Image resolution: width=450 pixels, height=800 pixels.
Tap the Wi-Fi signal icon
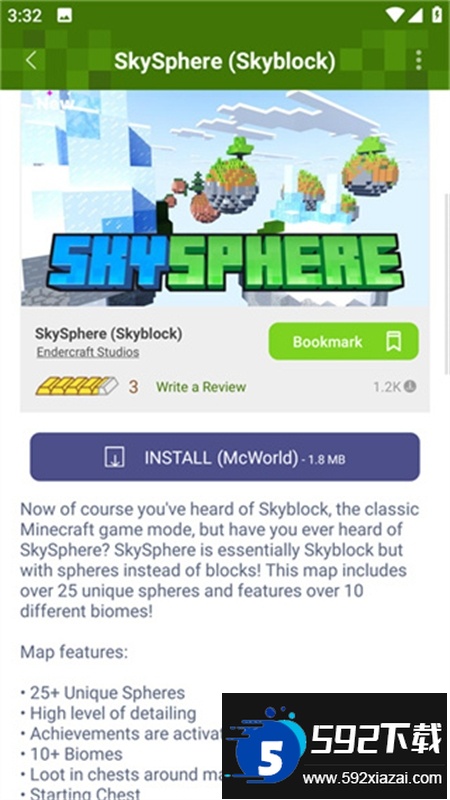(x=394, y=15)
